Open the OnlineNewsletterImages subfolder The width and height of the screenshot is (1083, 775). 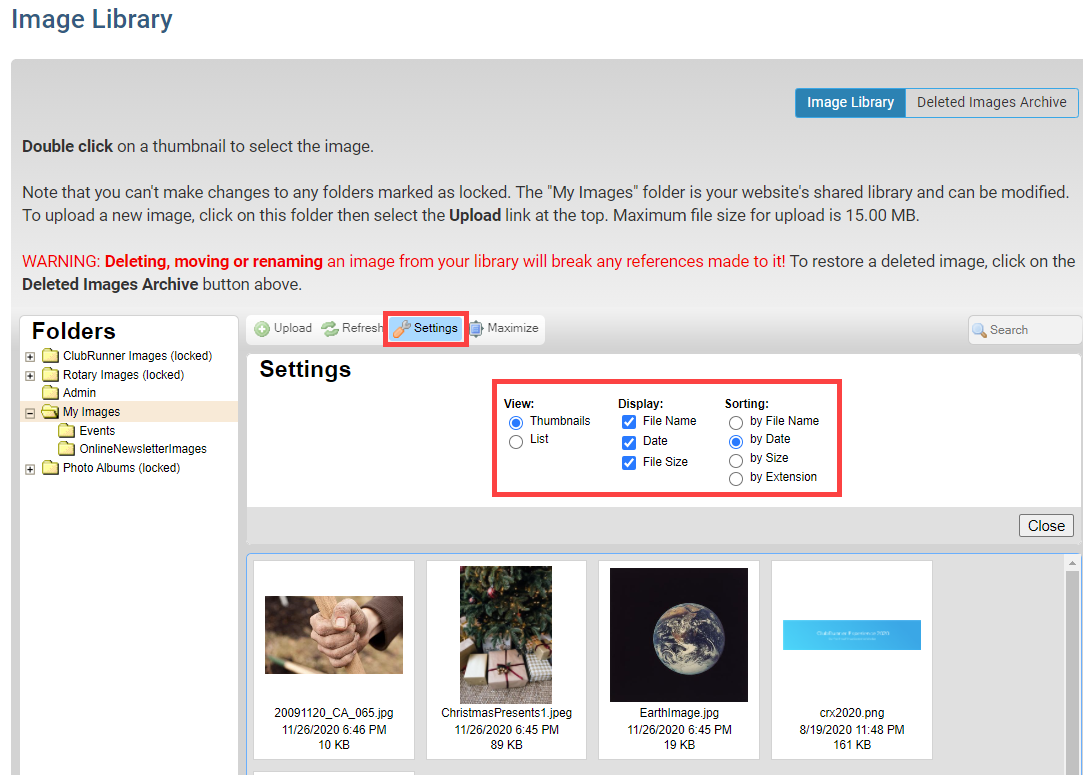[143, 449]
